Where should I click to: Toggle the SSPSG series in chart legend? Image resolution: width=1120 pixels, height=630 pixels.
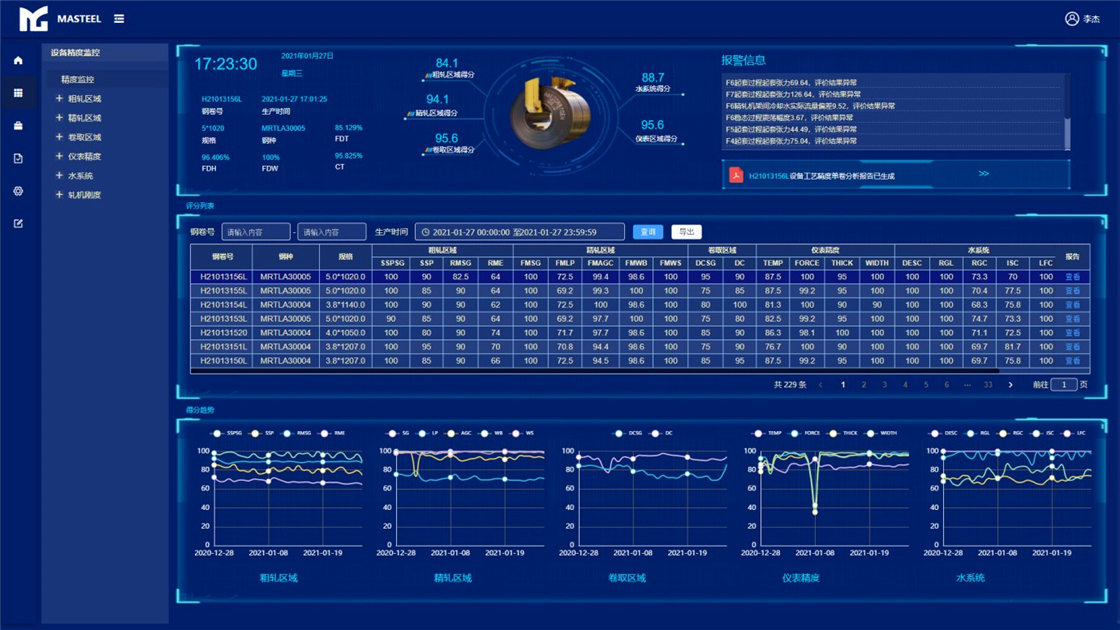[x=217, y=434]
